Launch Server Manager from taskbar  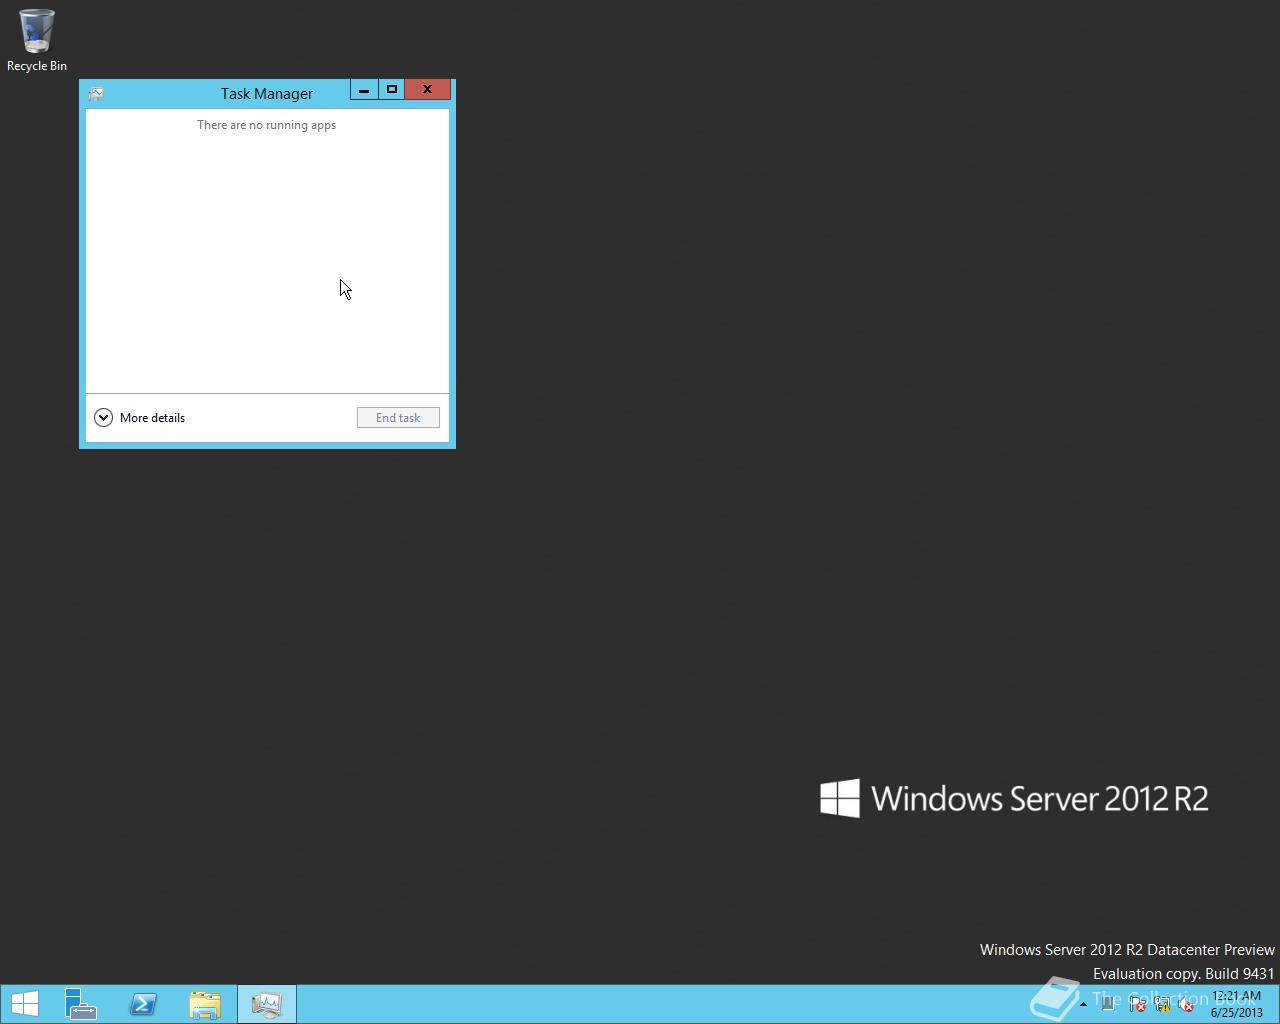81,1004
